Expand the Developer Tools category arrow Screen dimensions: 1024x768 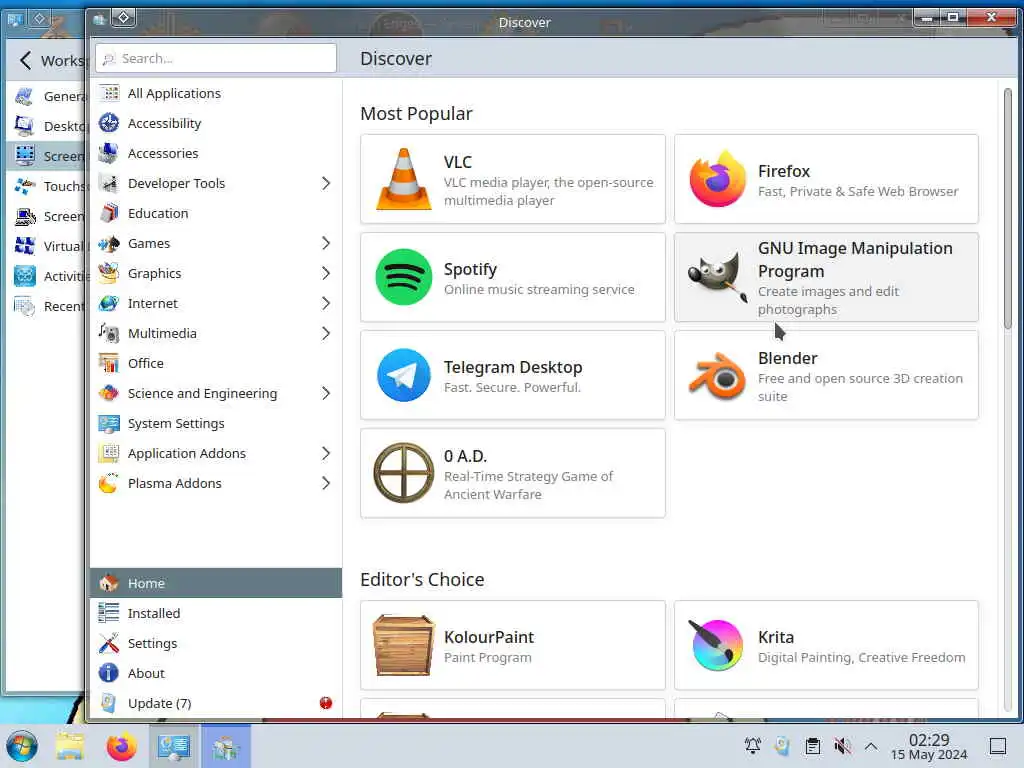click(326, 184)
